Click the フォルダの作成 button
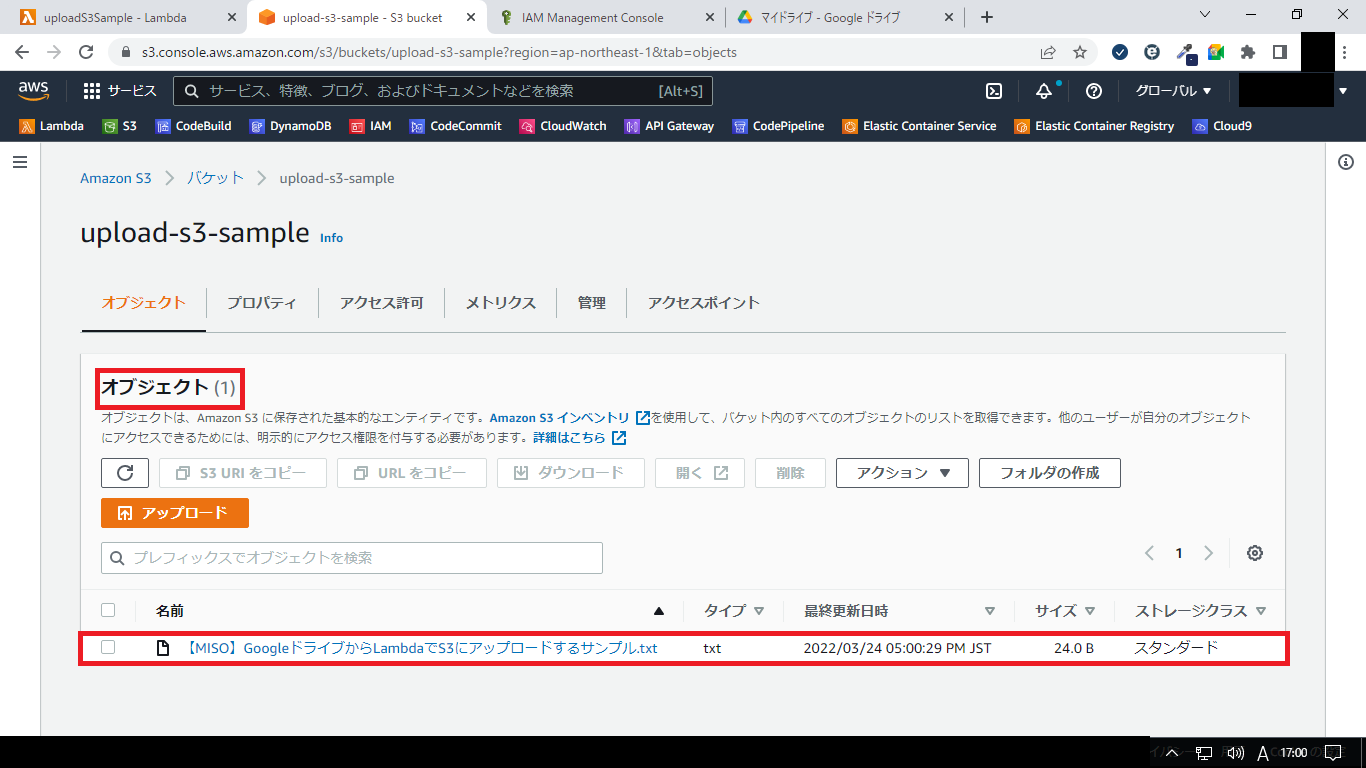1366x768 pixels. 1049,473
